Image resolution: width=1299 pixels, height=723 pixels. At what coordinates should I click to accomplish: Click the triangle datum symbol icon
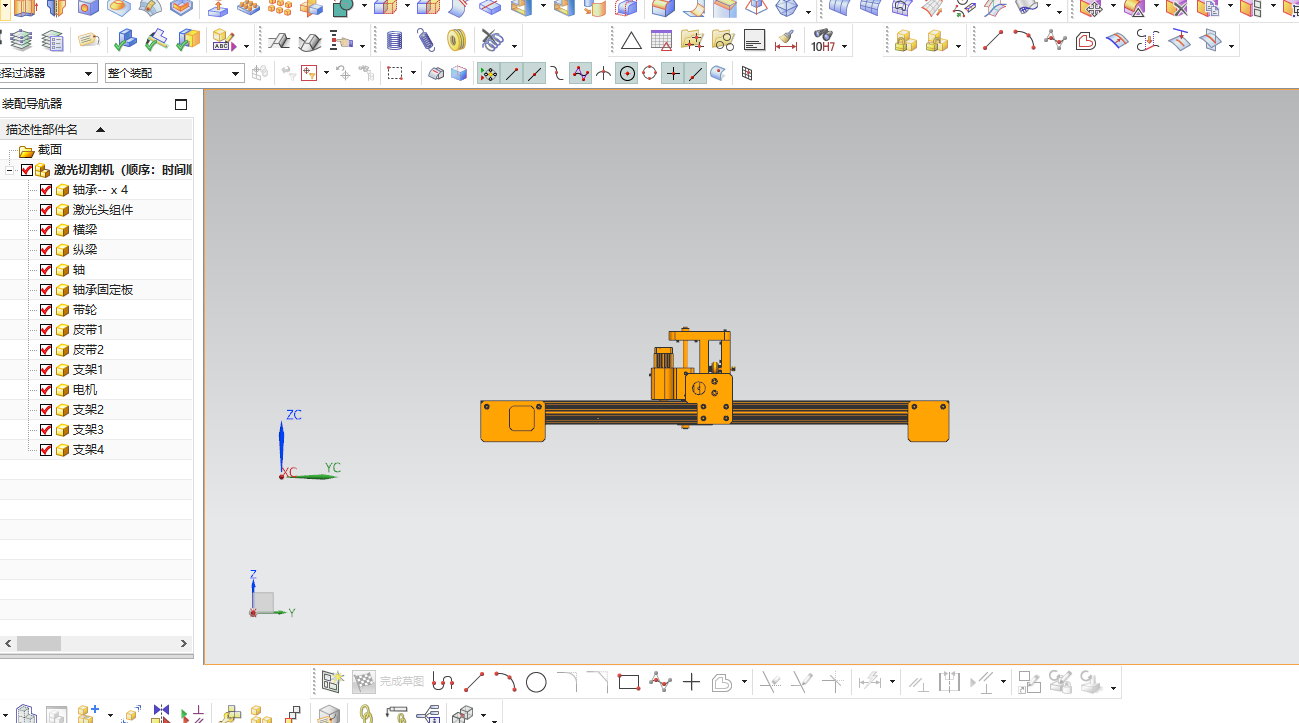point(631,41)
